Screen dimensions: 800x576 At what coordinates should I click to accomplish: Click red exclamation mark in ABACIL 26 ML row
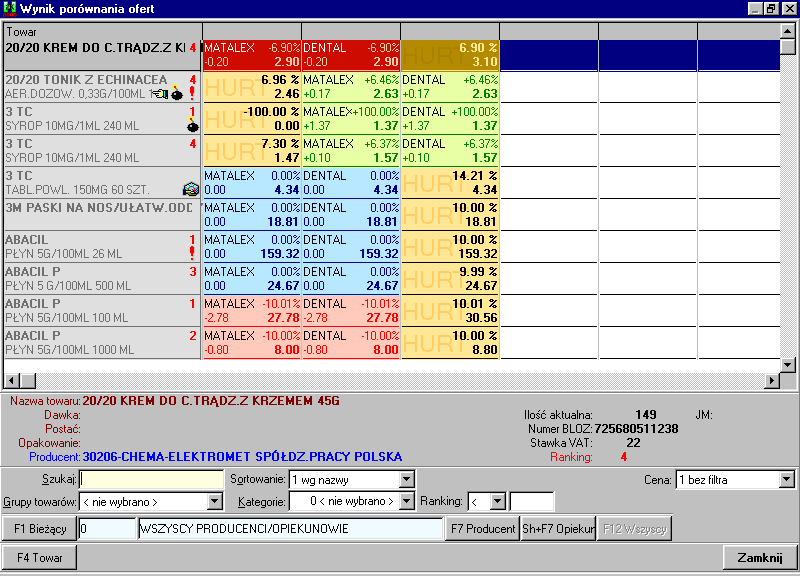coord(192,254)
